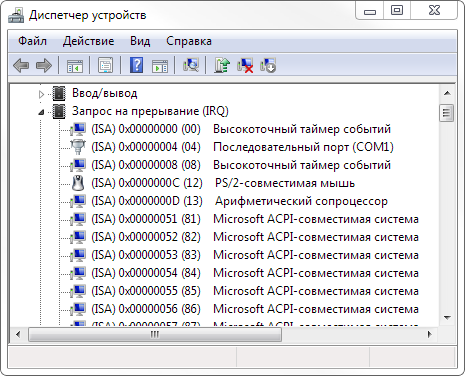Click the PS/2 mouse icon
Screen dimensions: 465x376
(78, 183)
